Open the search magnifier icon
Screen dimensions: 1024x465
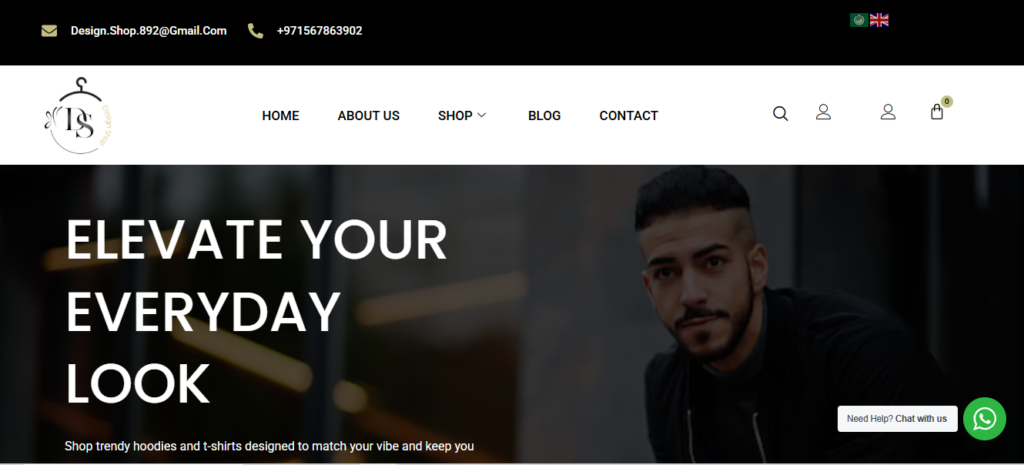point(780,114)
